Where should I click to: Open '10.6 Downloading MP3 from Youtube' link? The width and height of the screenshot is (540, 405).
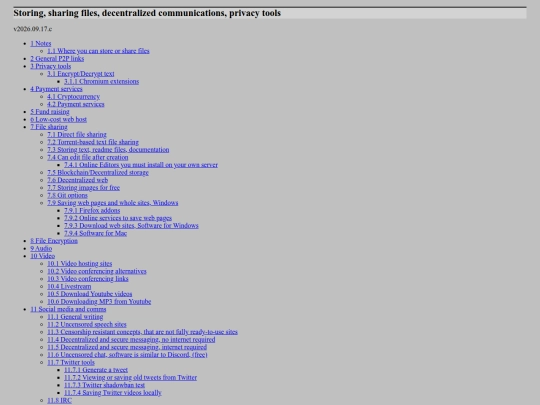point(99,301)
